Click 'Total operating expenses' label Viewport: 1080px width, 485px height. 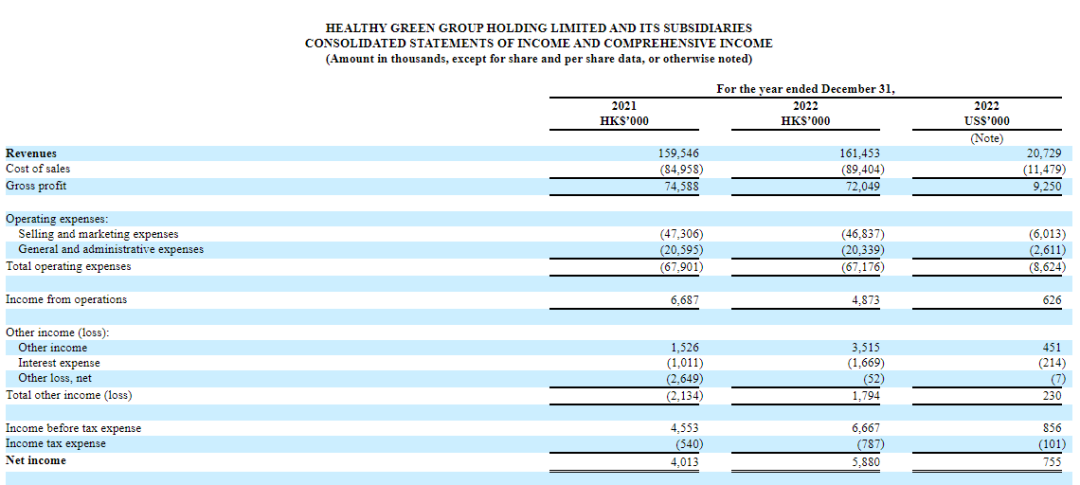click(68, 266)
